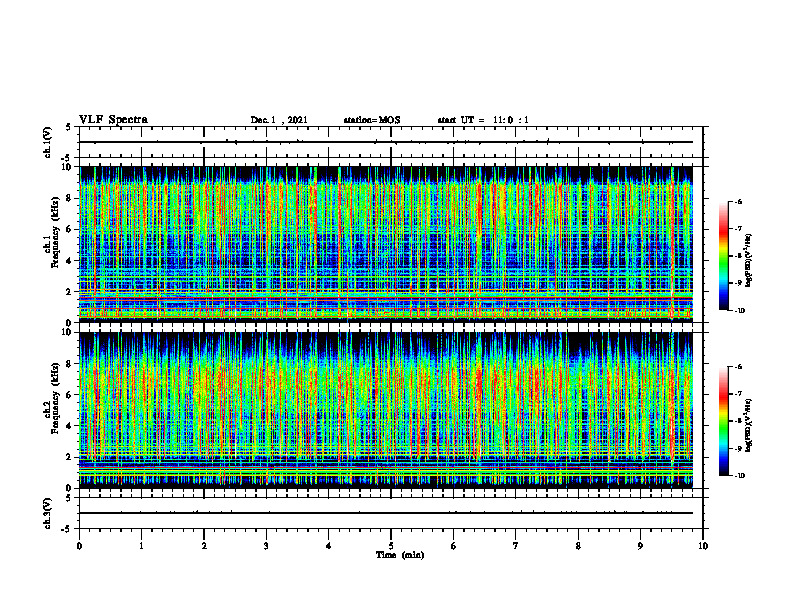This screenshot has width=792, height=612.
Task: Click the "2" kHz tick of ch.1 spectrogram
Action: tap(70, 291)
